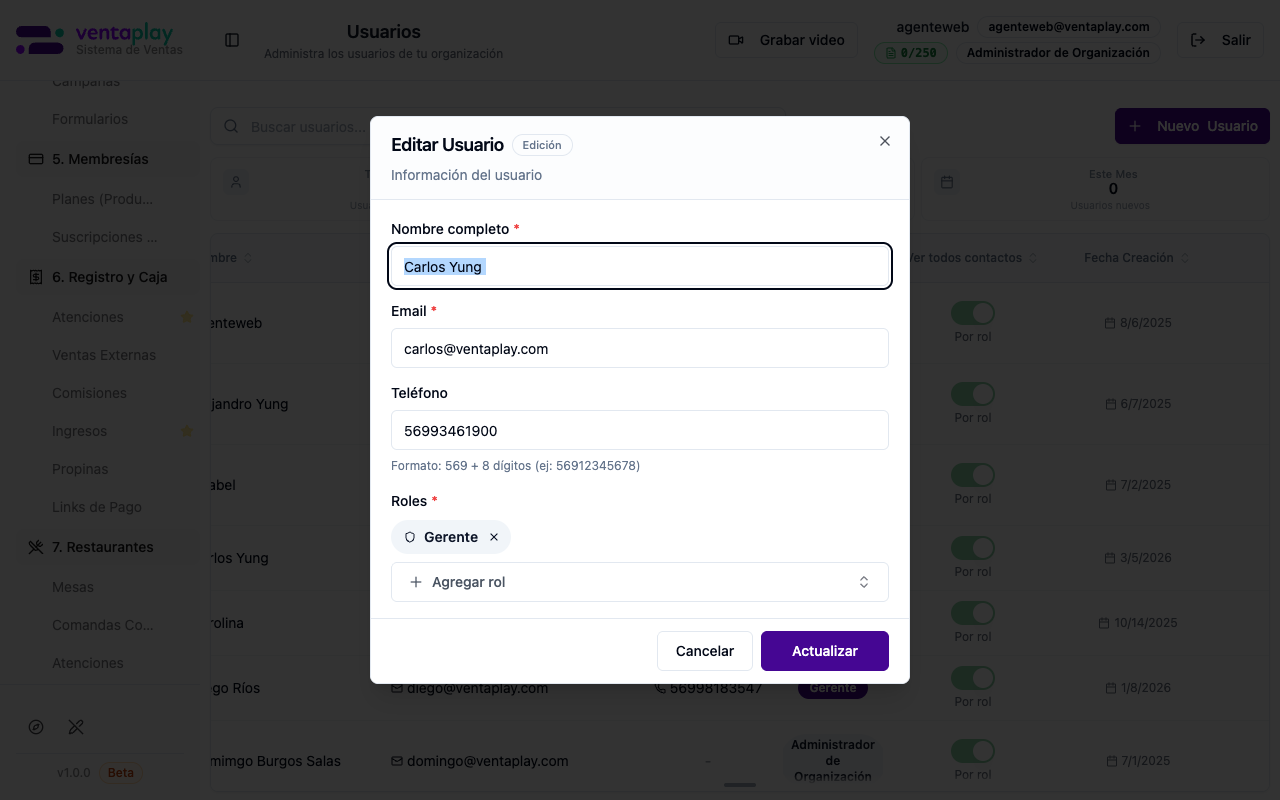Click the search magnifier in Buscar usuarios field

(x=231, y=126)
